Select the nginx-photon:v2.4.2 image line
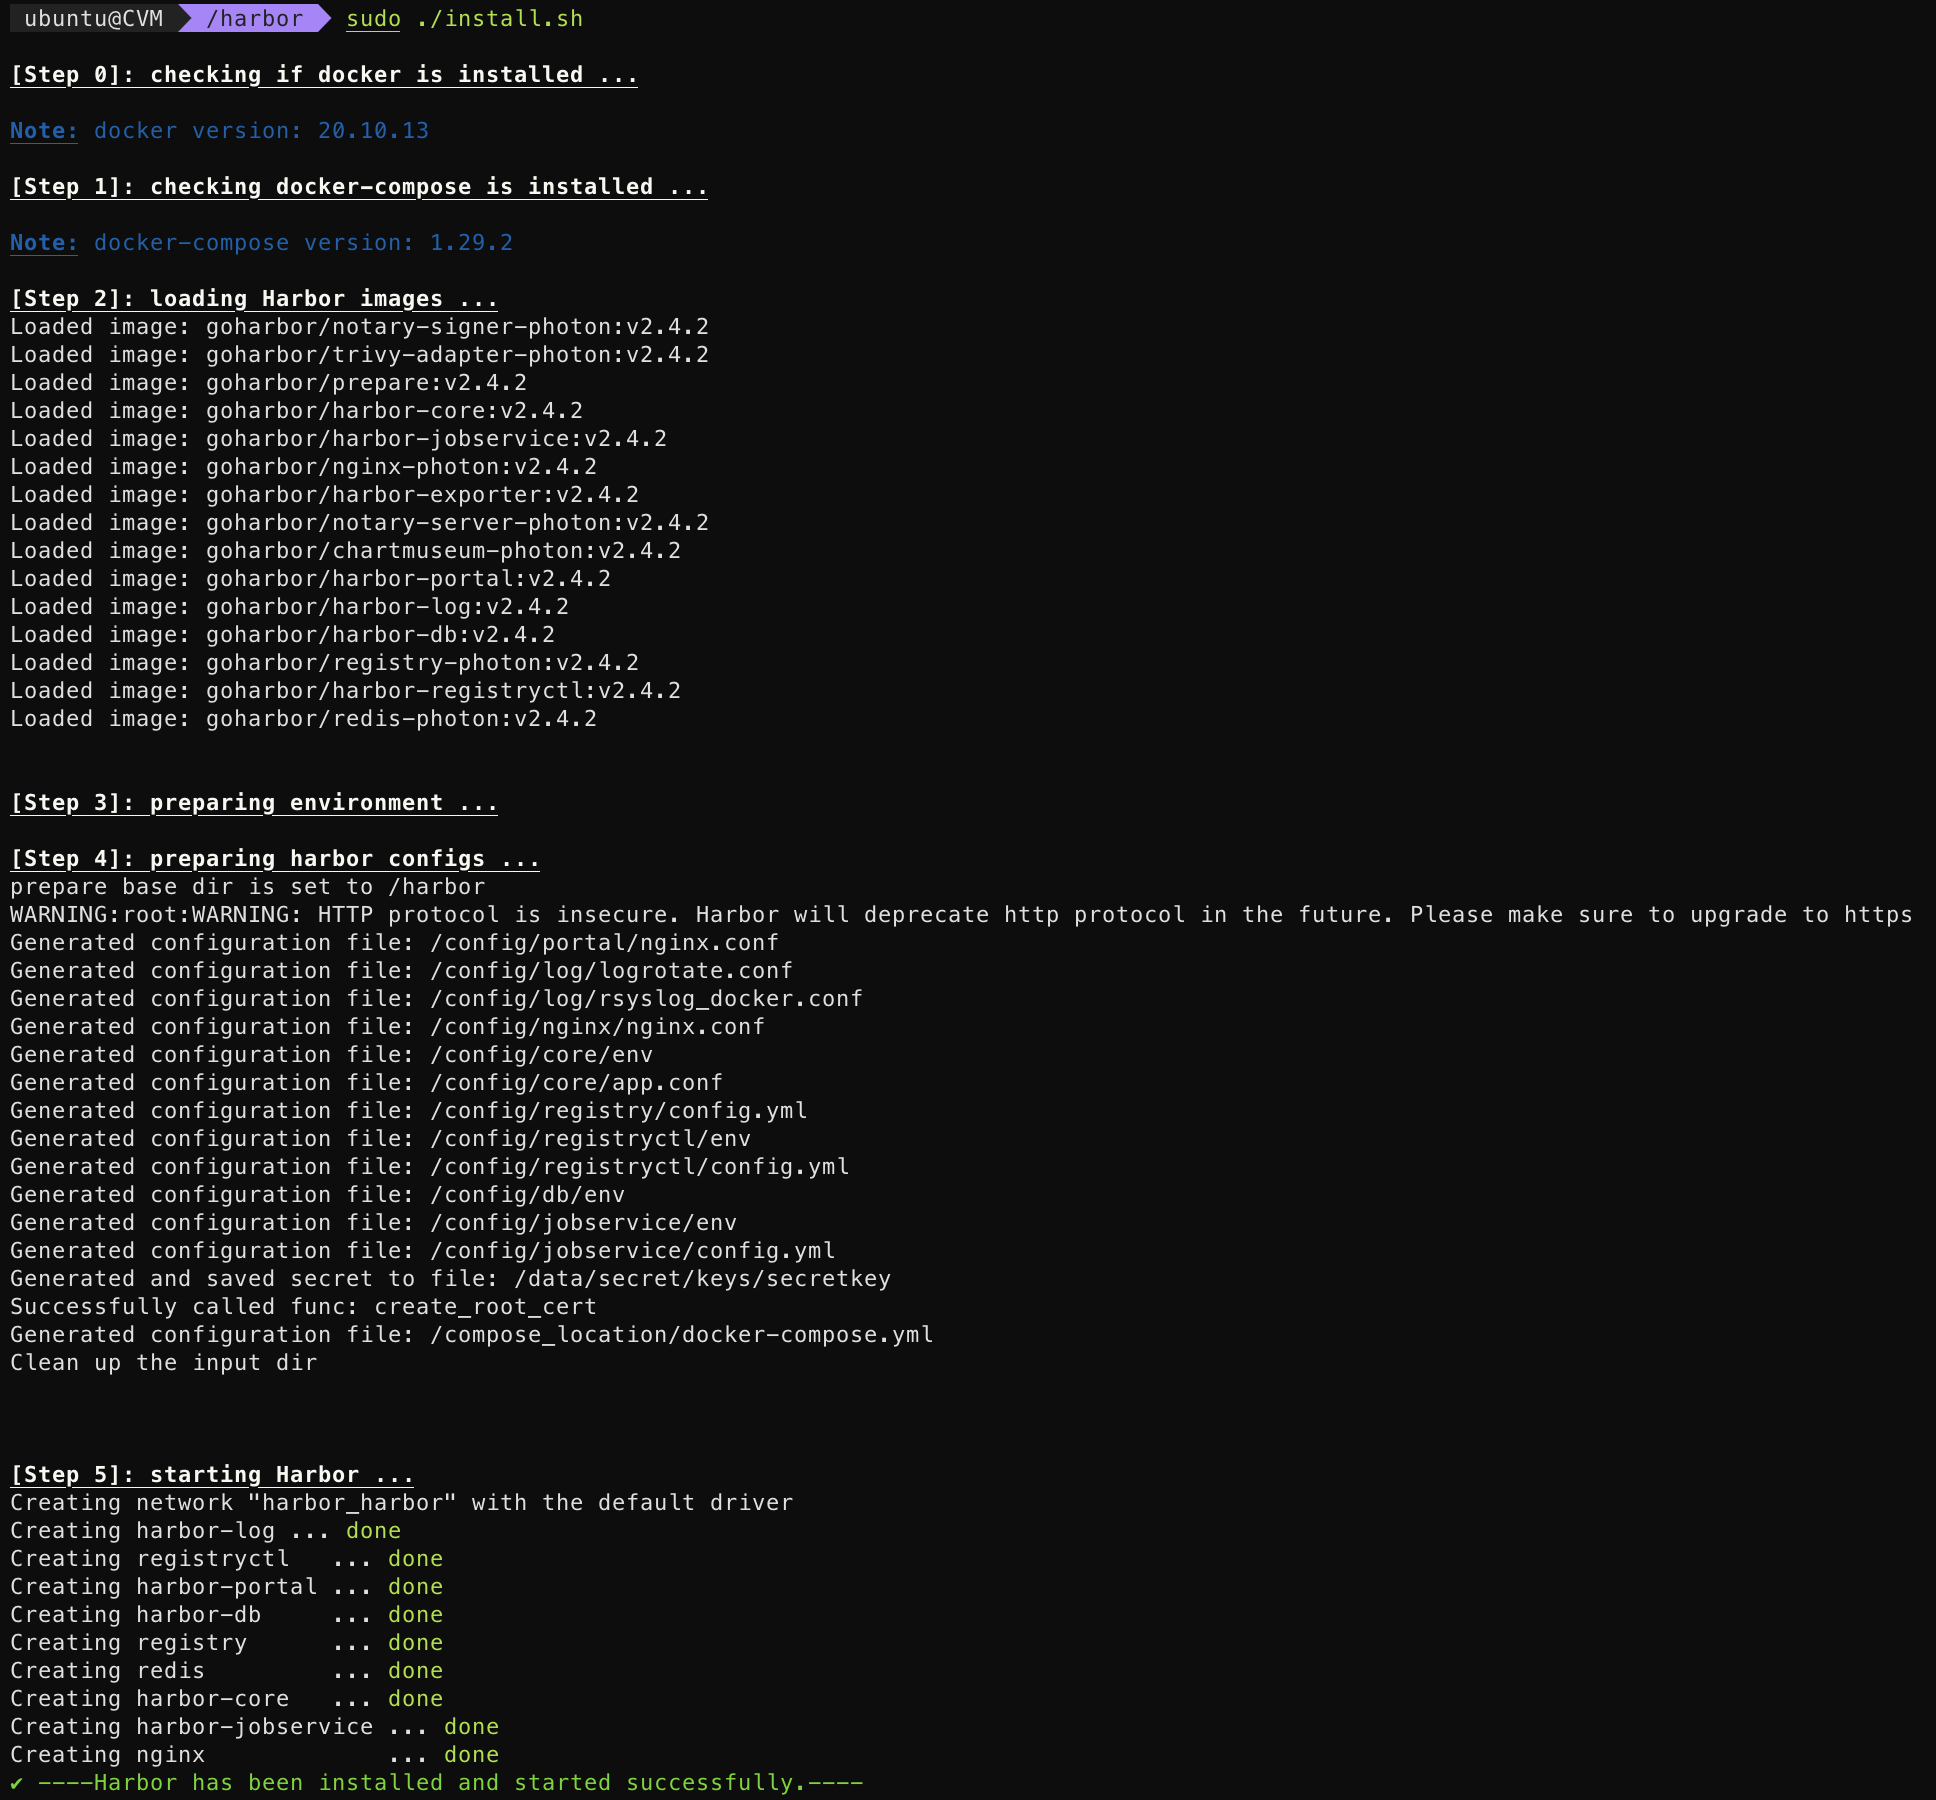 (x=304, y=467)
